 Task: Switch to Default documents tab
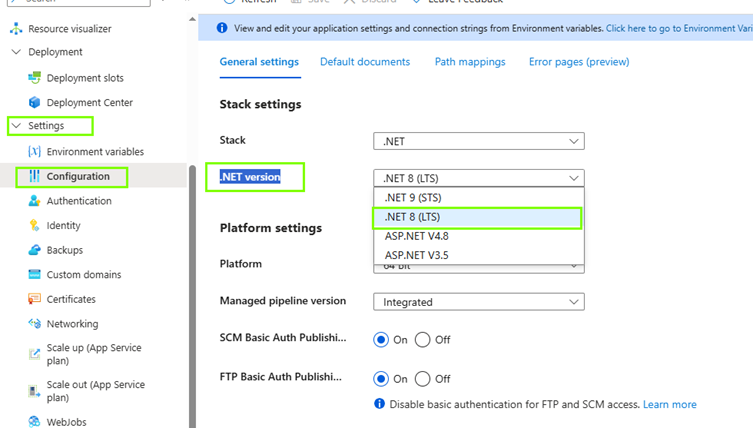[365, 62]
